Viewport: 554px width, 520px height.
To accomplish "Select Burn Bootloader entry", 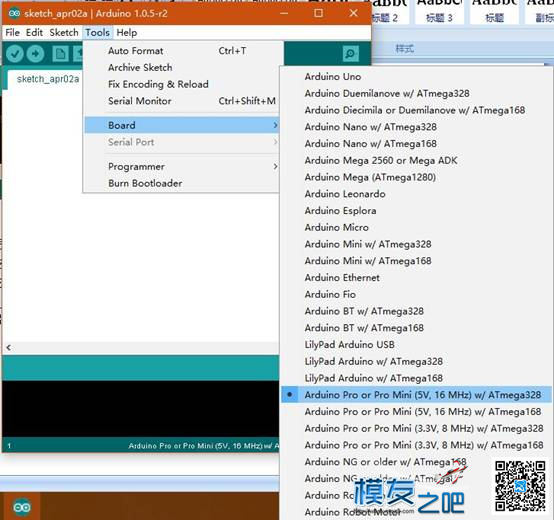I will [x=183, y=183].
